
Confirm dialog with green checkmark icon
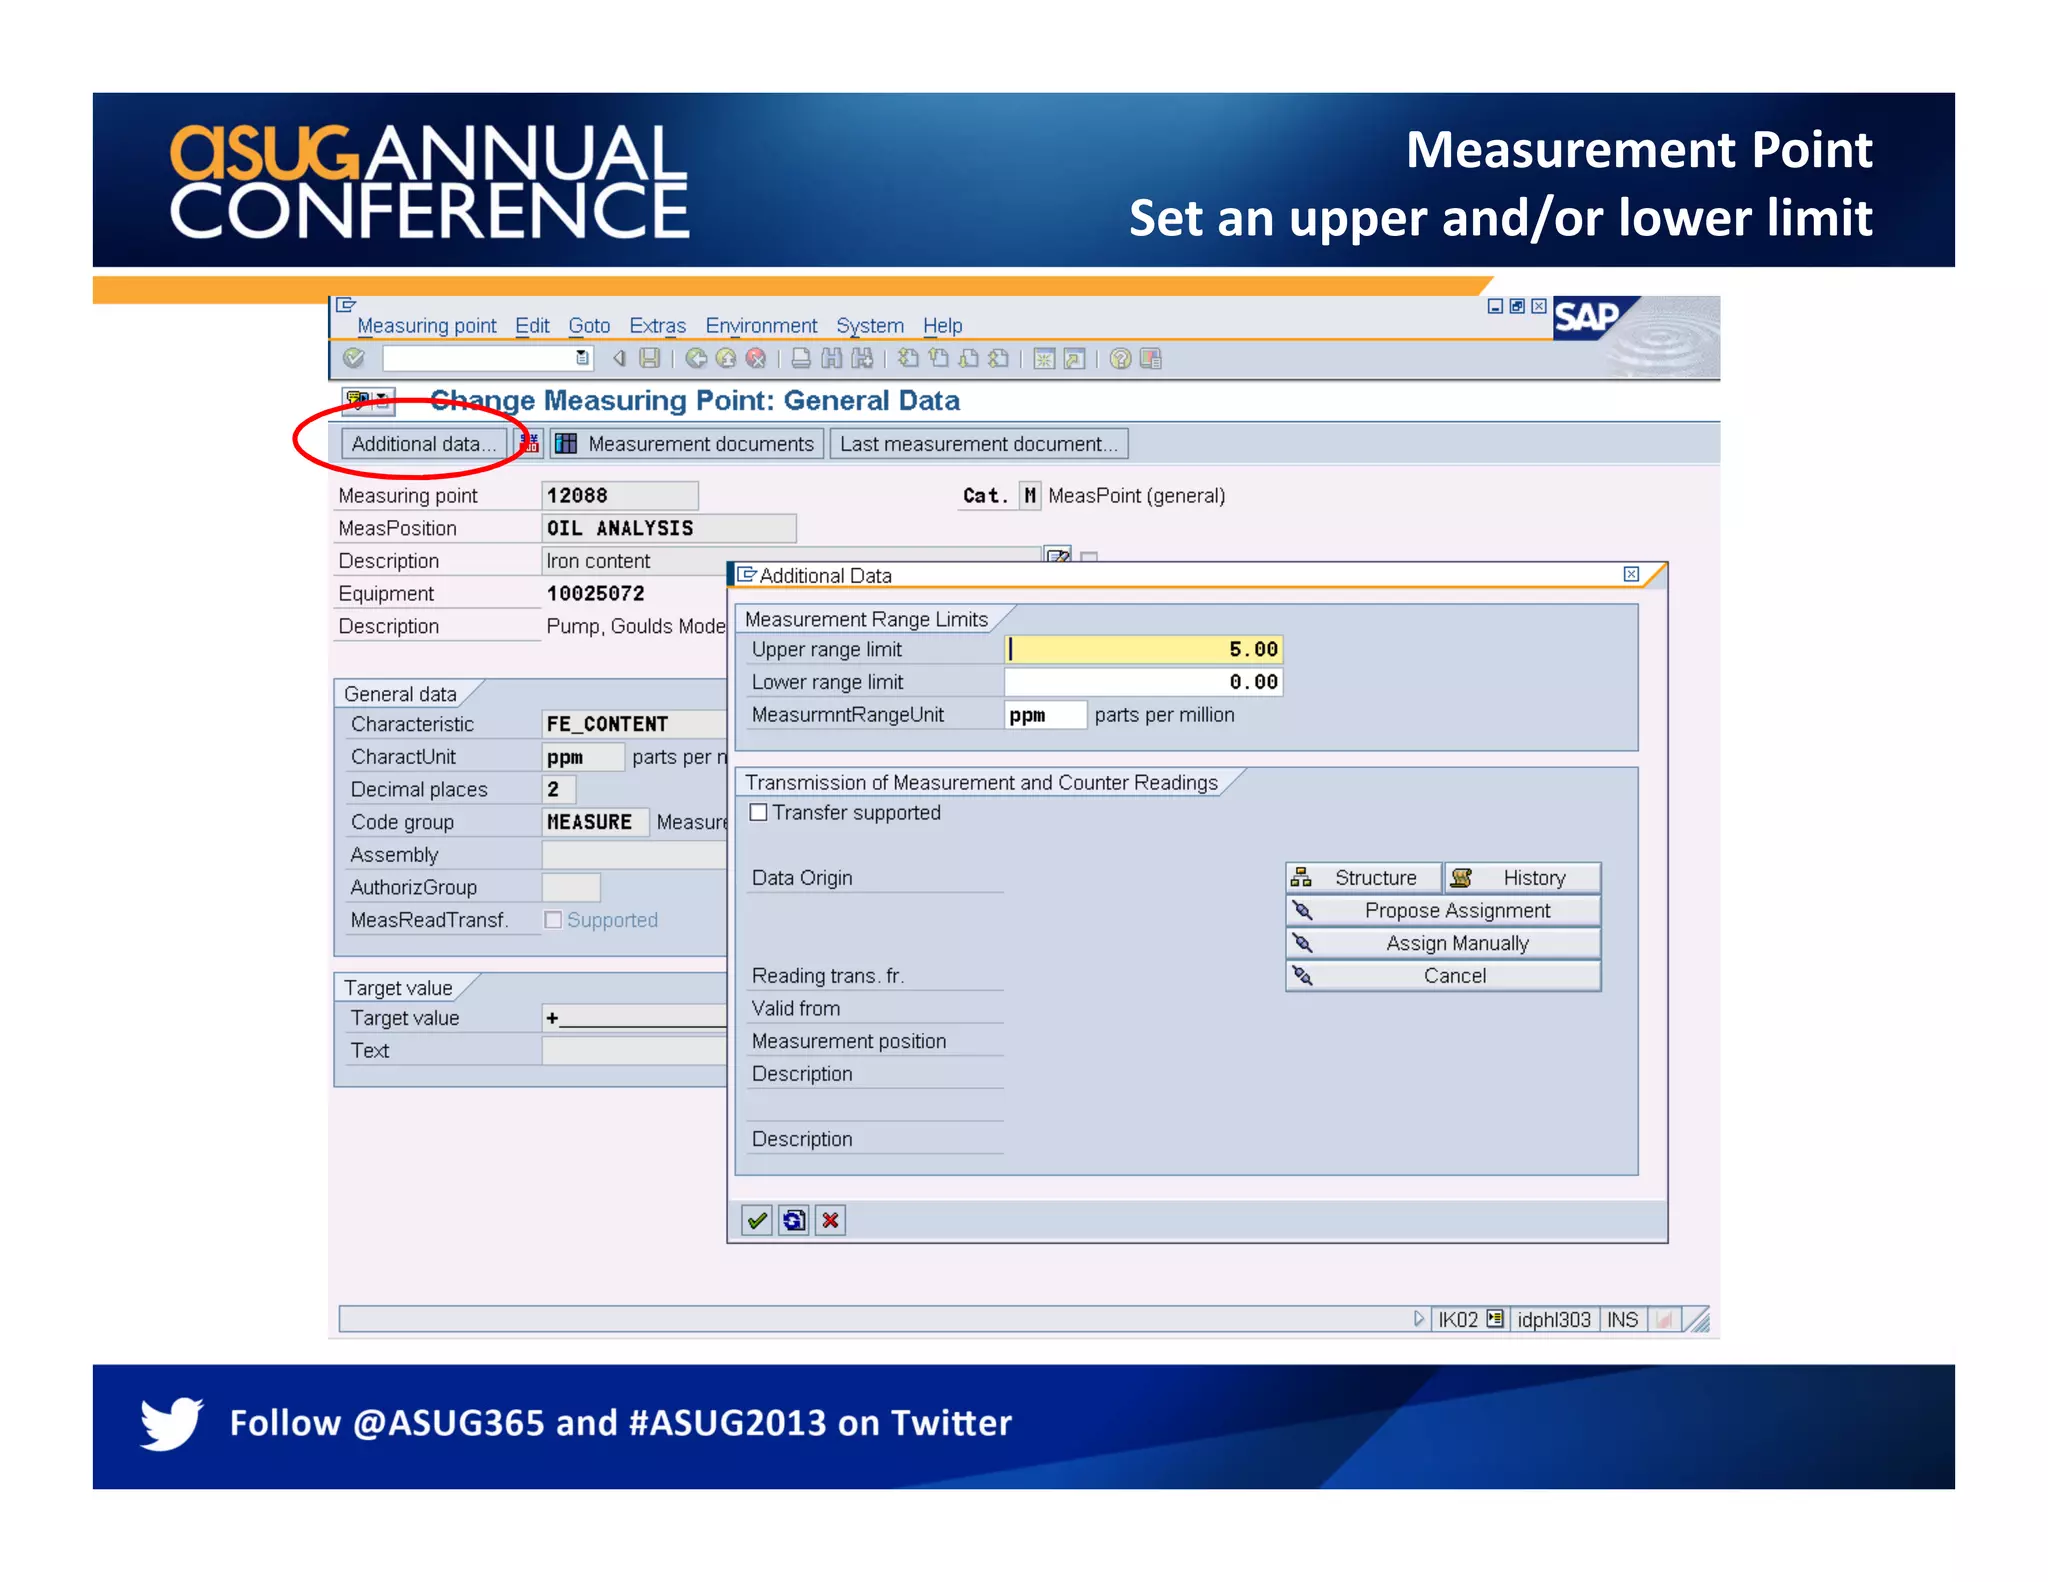757,1220
